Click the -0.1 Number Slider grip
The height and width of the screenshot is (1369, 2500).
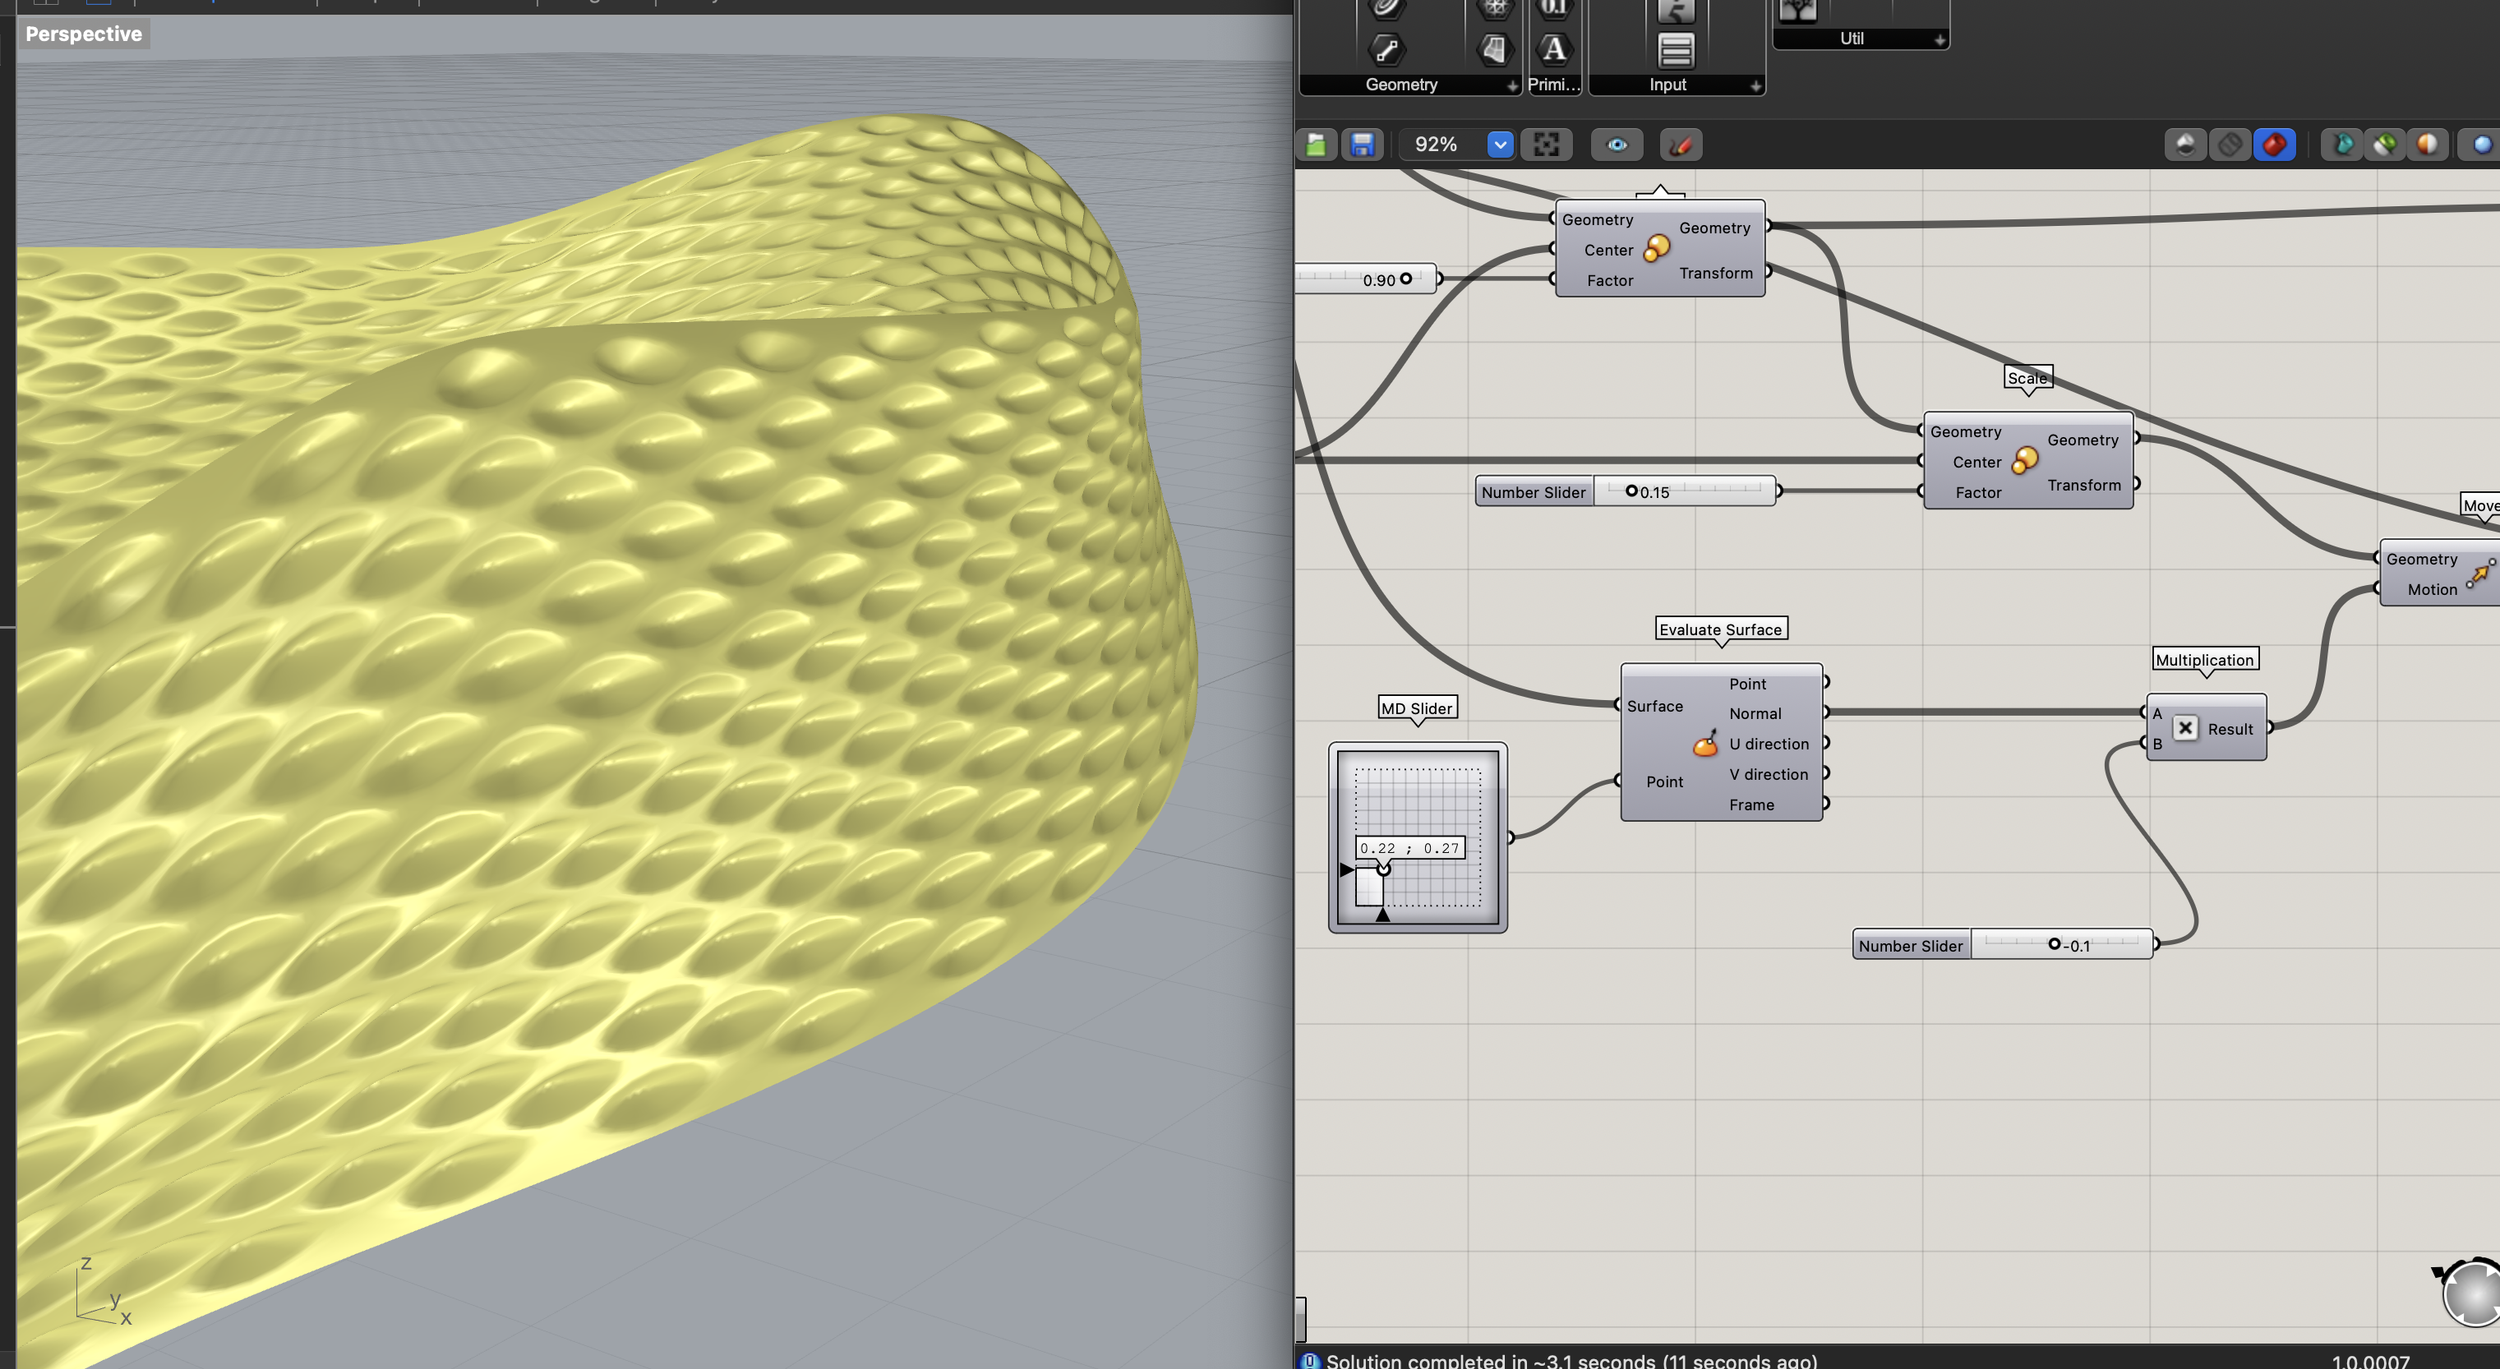[2054, 944]
